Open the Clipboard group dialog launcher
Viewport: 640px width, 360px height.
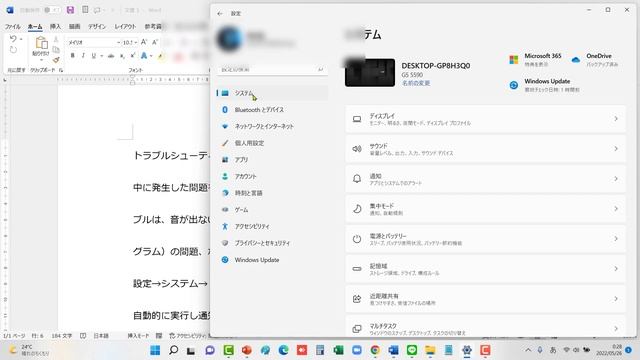(x=61, y=70)
